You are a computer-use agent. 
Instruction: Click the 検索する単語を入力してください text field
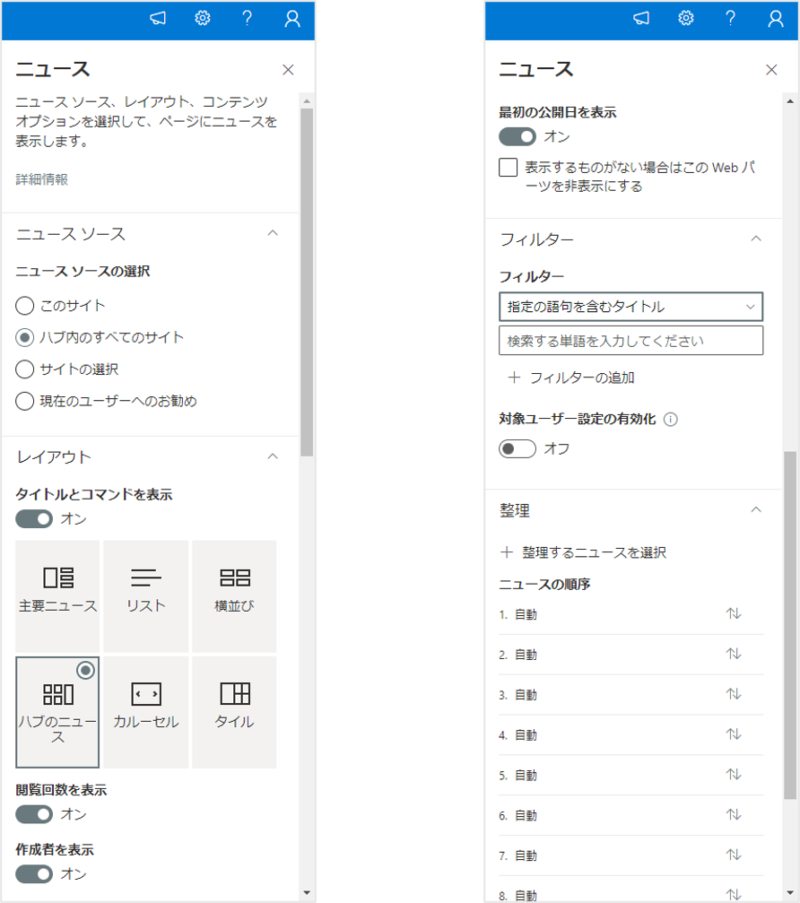[630, 340]
